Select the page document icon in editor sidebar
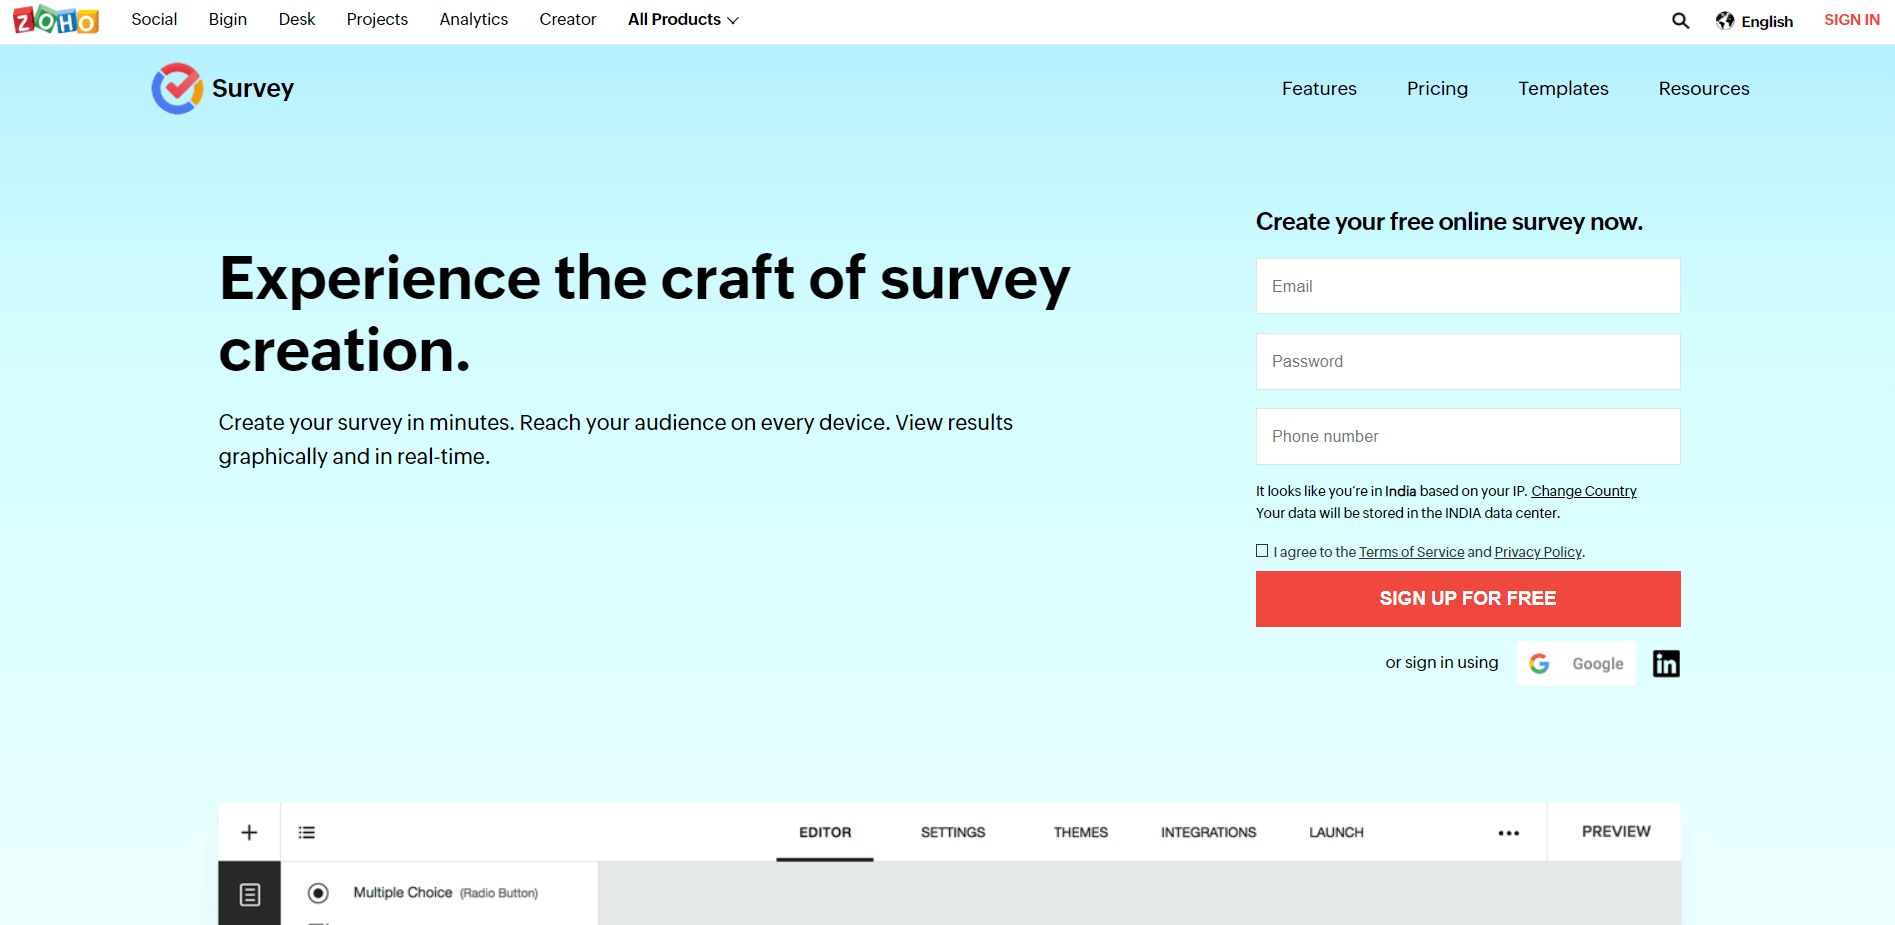This screenshot has width=1895, height=925. point(248,893)
